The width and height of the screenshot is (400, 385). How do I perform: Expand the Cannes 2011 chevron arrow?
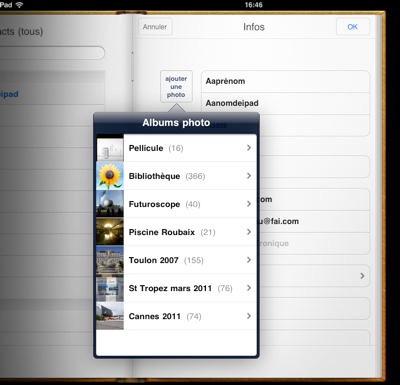[x=249, y=316]
